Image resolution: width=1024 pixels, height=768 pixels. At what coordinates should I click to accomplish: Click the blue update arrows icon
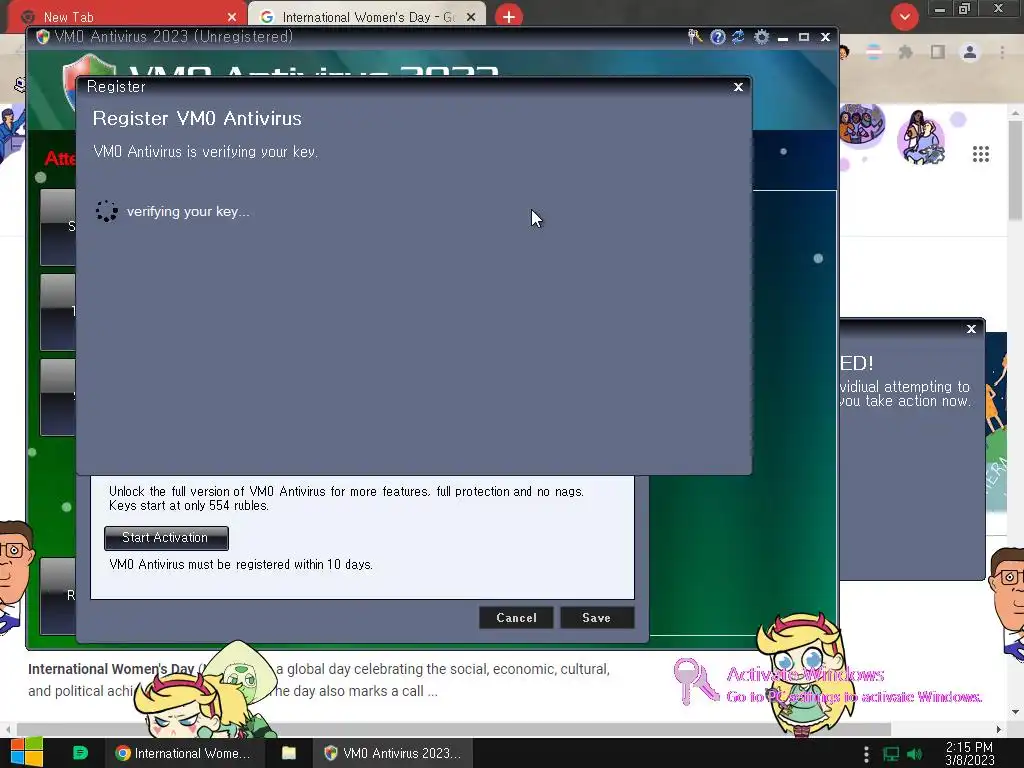tap(739, 37)
